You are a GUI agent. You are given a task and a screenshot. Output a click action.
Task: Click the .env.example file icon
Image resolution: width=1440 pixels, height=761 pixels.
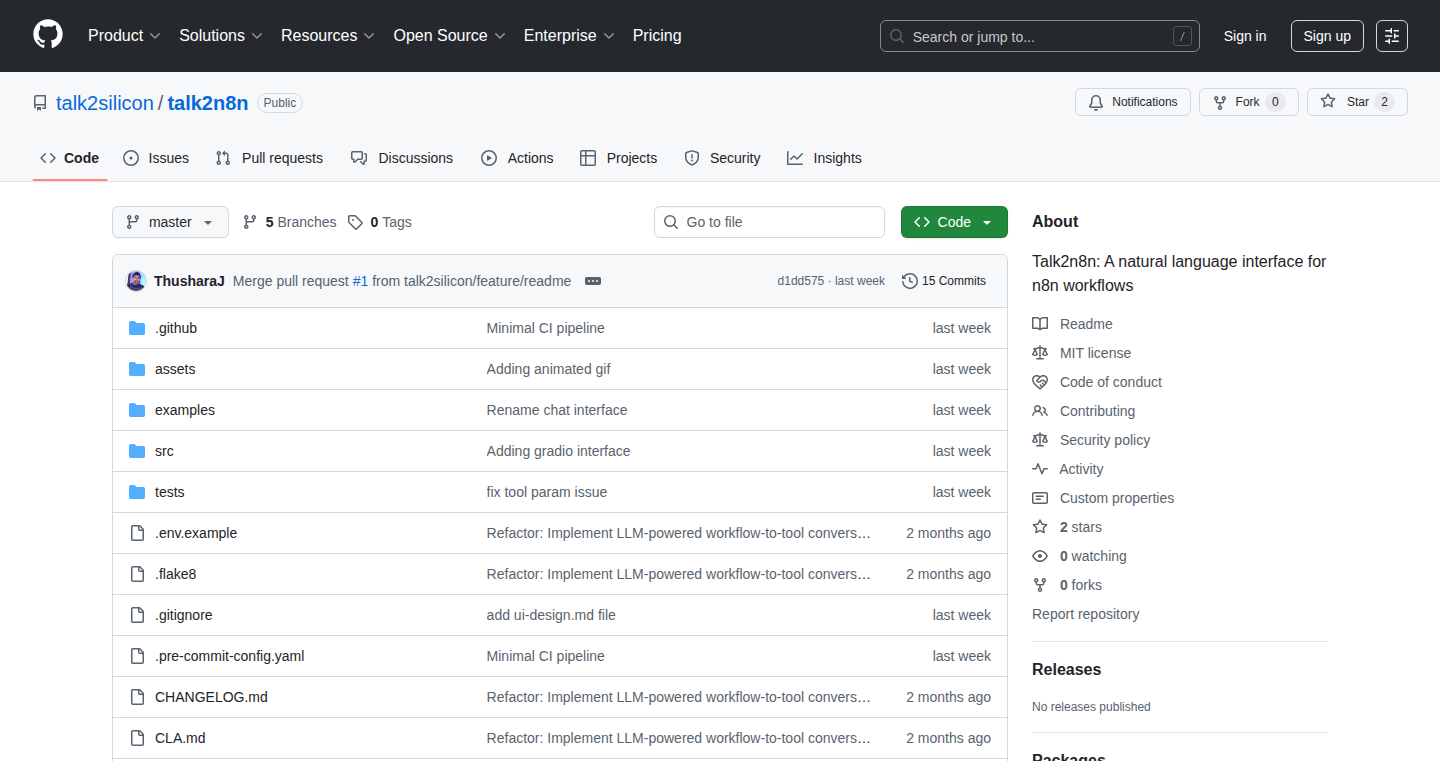[137, 533]
